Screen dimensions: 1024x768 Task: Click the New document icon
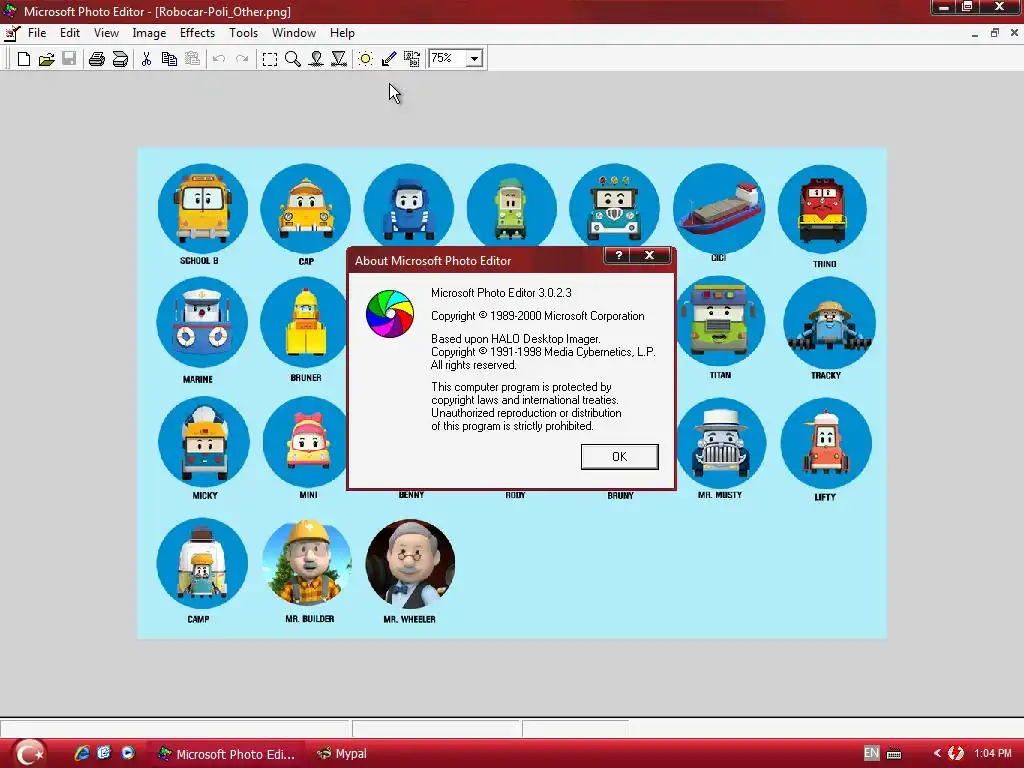(24, 59)
